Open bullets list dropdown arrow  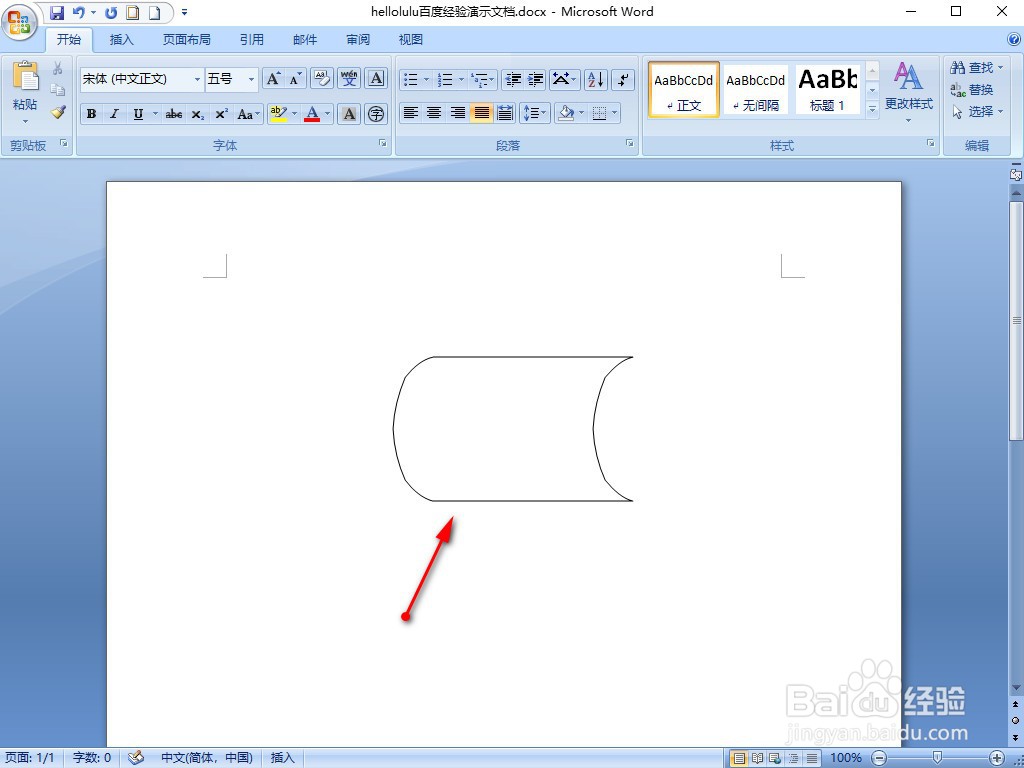pyautogui.click(x=426, y=79)
